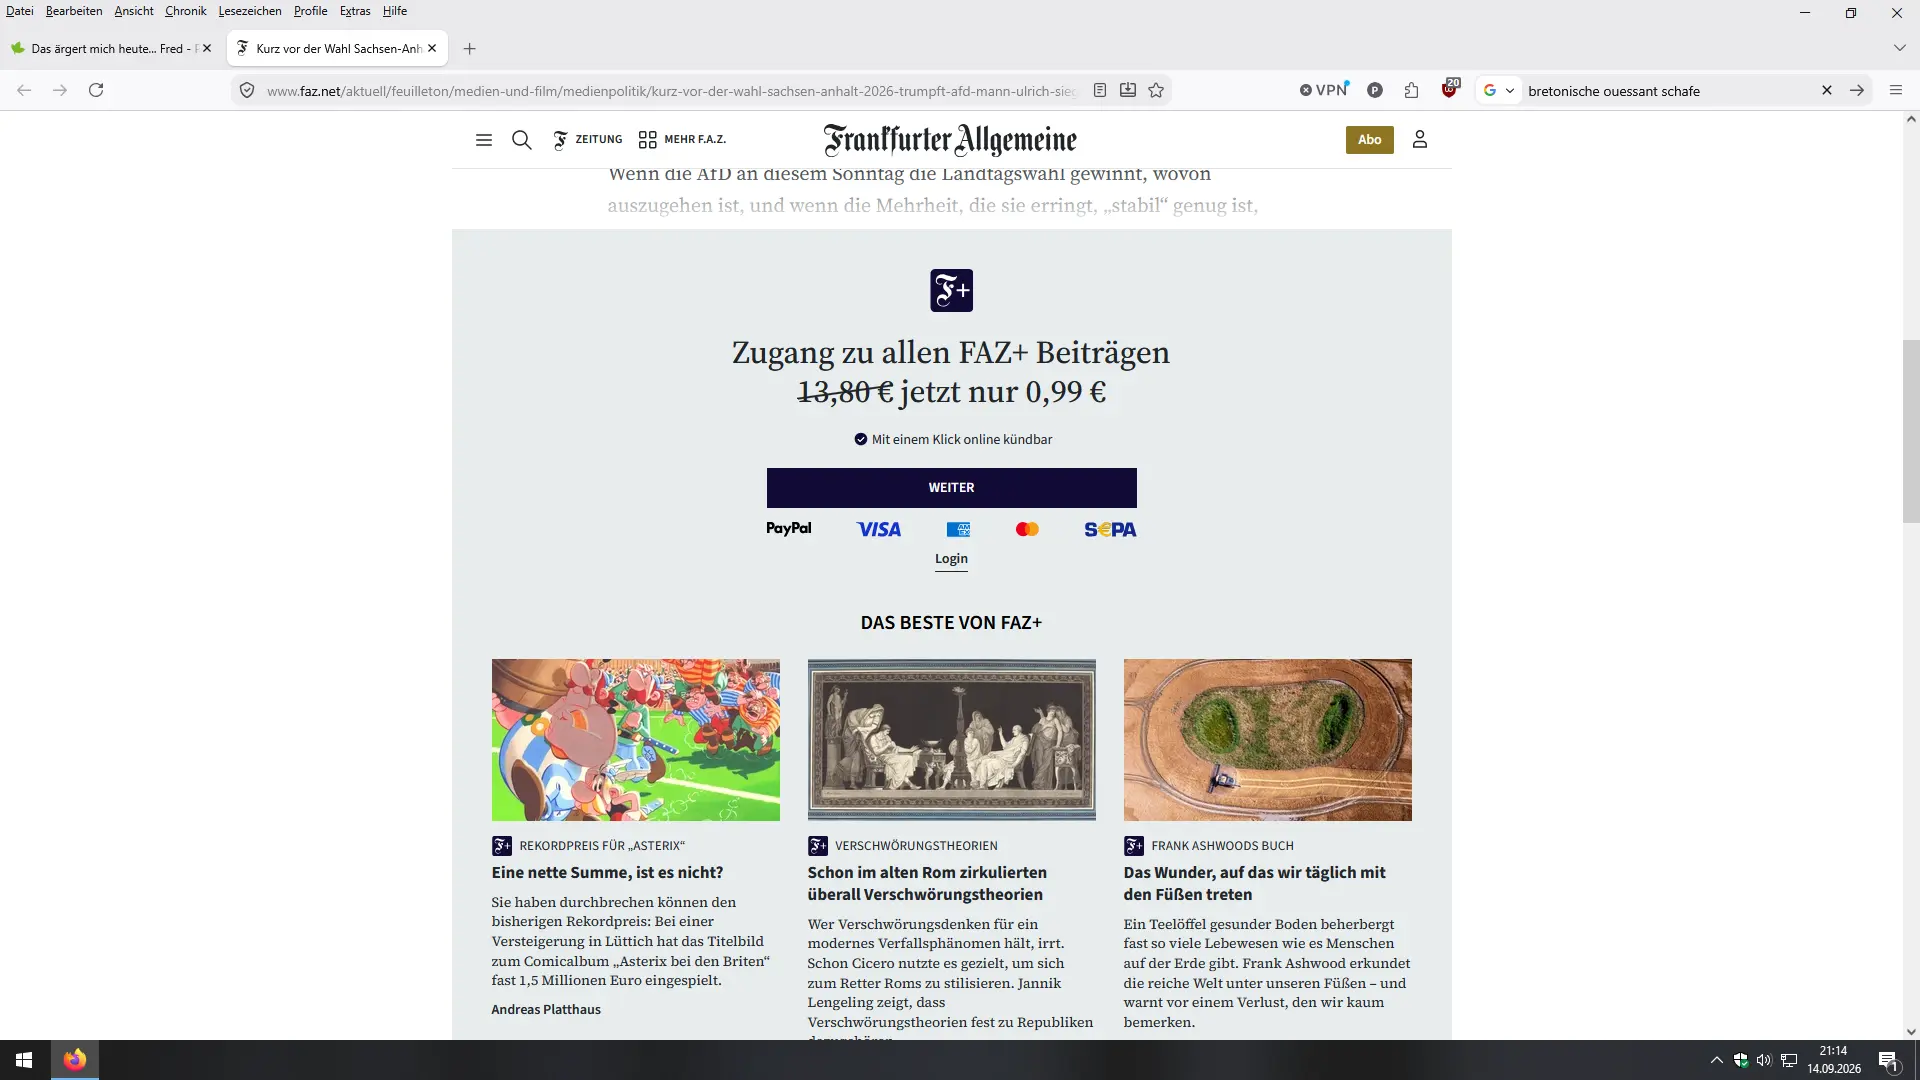
Task: Open the Lesezeichen menu
Action: (x=250, y=11)
